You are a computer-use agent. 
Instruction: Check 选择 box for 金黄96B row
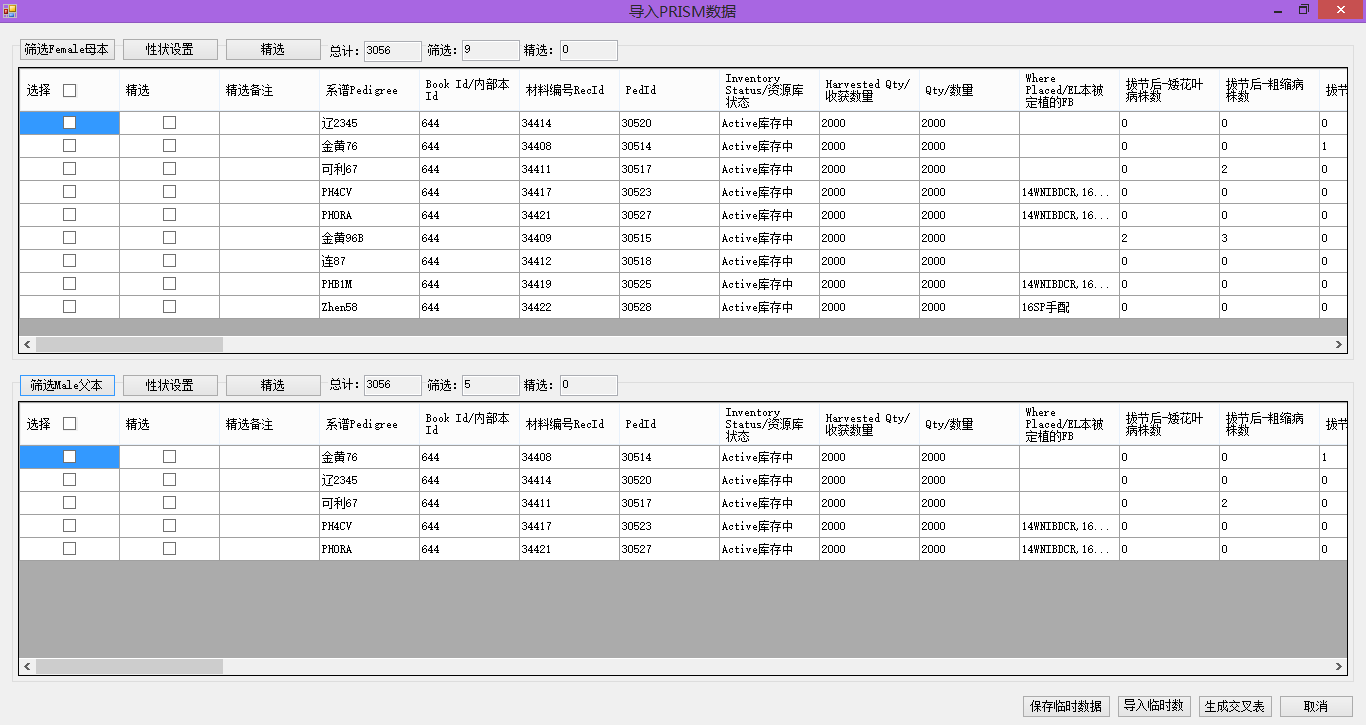point(69,238)
